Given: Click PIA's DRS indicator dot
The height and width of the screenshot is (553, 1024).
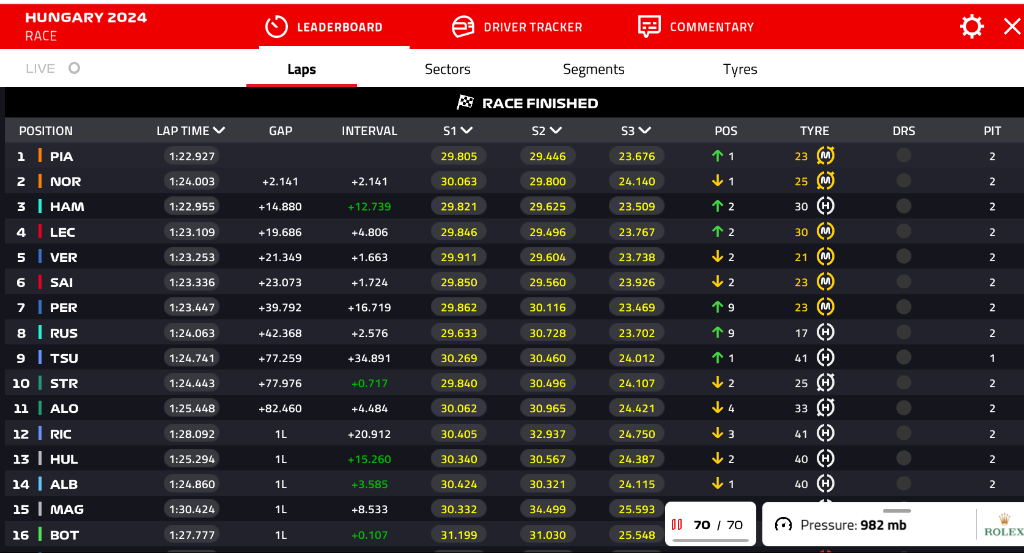Looking at the screenshot, I should pyautogui.click(x=904, y=155).
